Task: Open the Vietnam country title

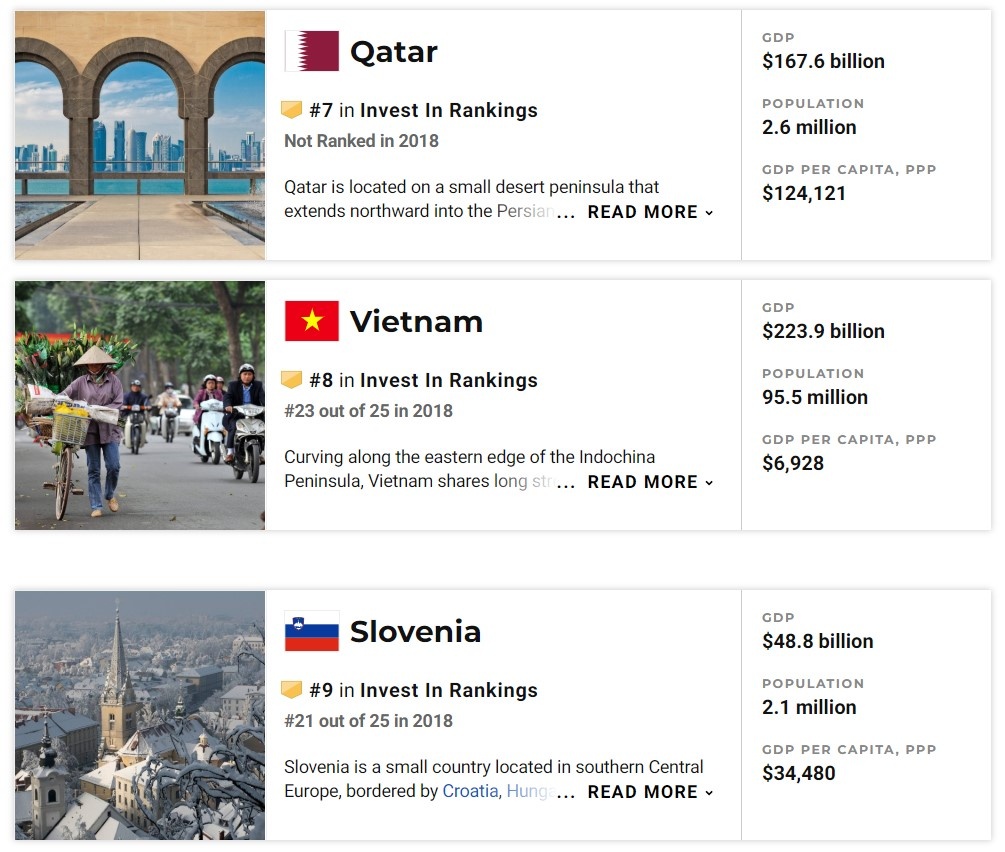Action: click(416, 322)
